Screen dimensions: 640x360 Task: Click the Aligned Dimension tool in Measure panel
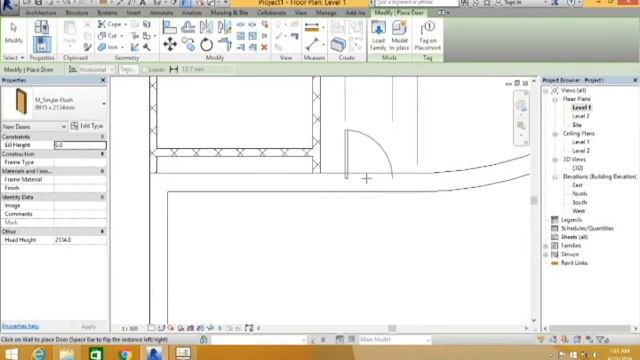click(x=312, y=28)
